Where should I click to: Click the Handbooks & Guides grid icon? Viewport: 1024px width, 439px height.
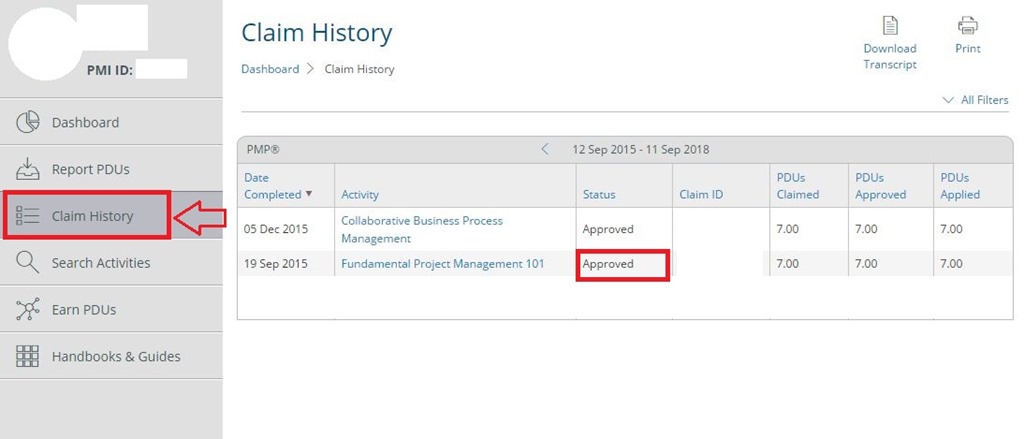(x=27, y=356)
